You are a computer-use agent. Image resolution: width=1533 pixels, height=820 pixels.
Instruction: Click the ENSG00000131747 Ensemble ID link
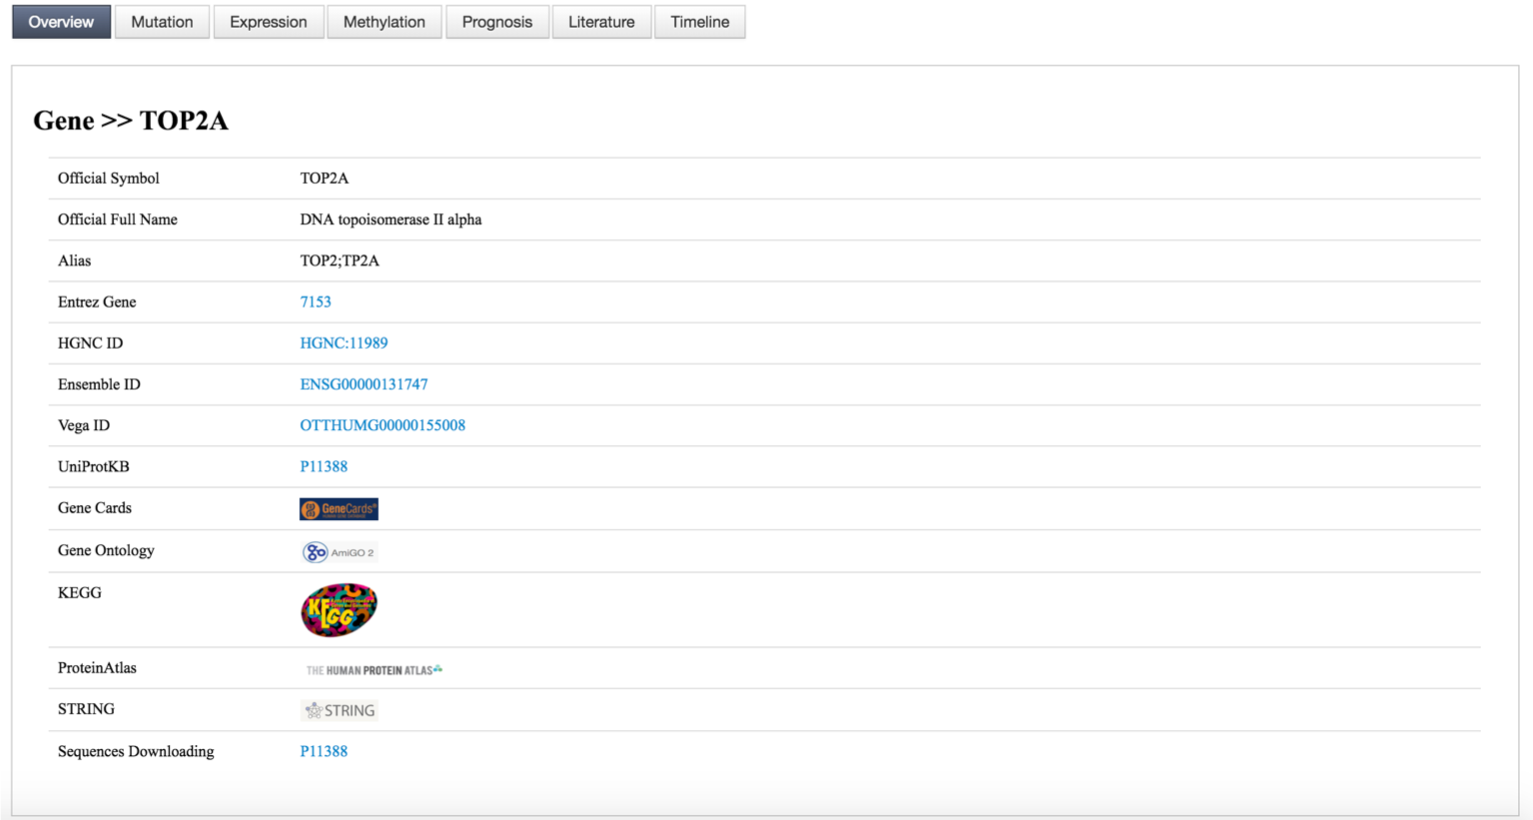pos(364,384)
